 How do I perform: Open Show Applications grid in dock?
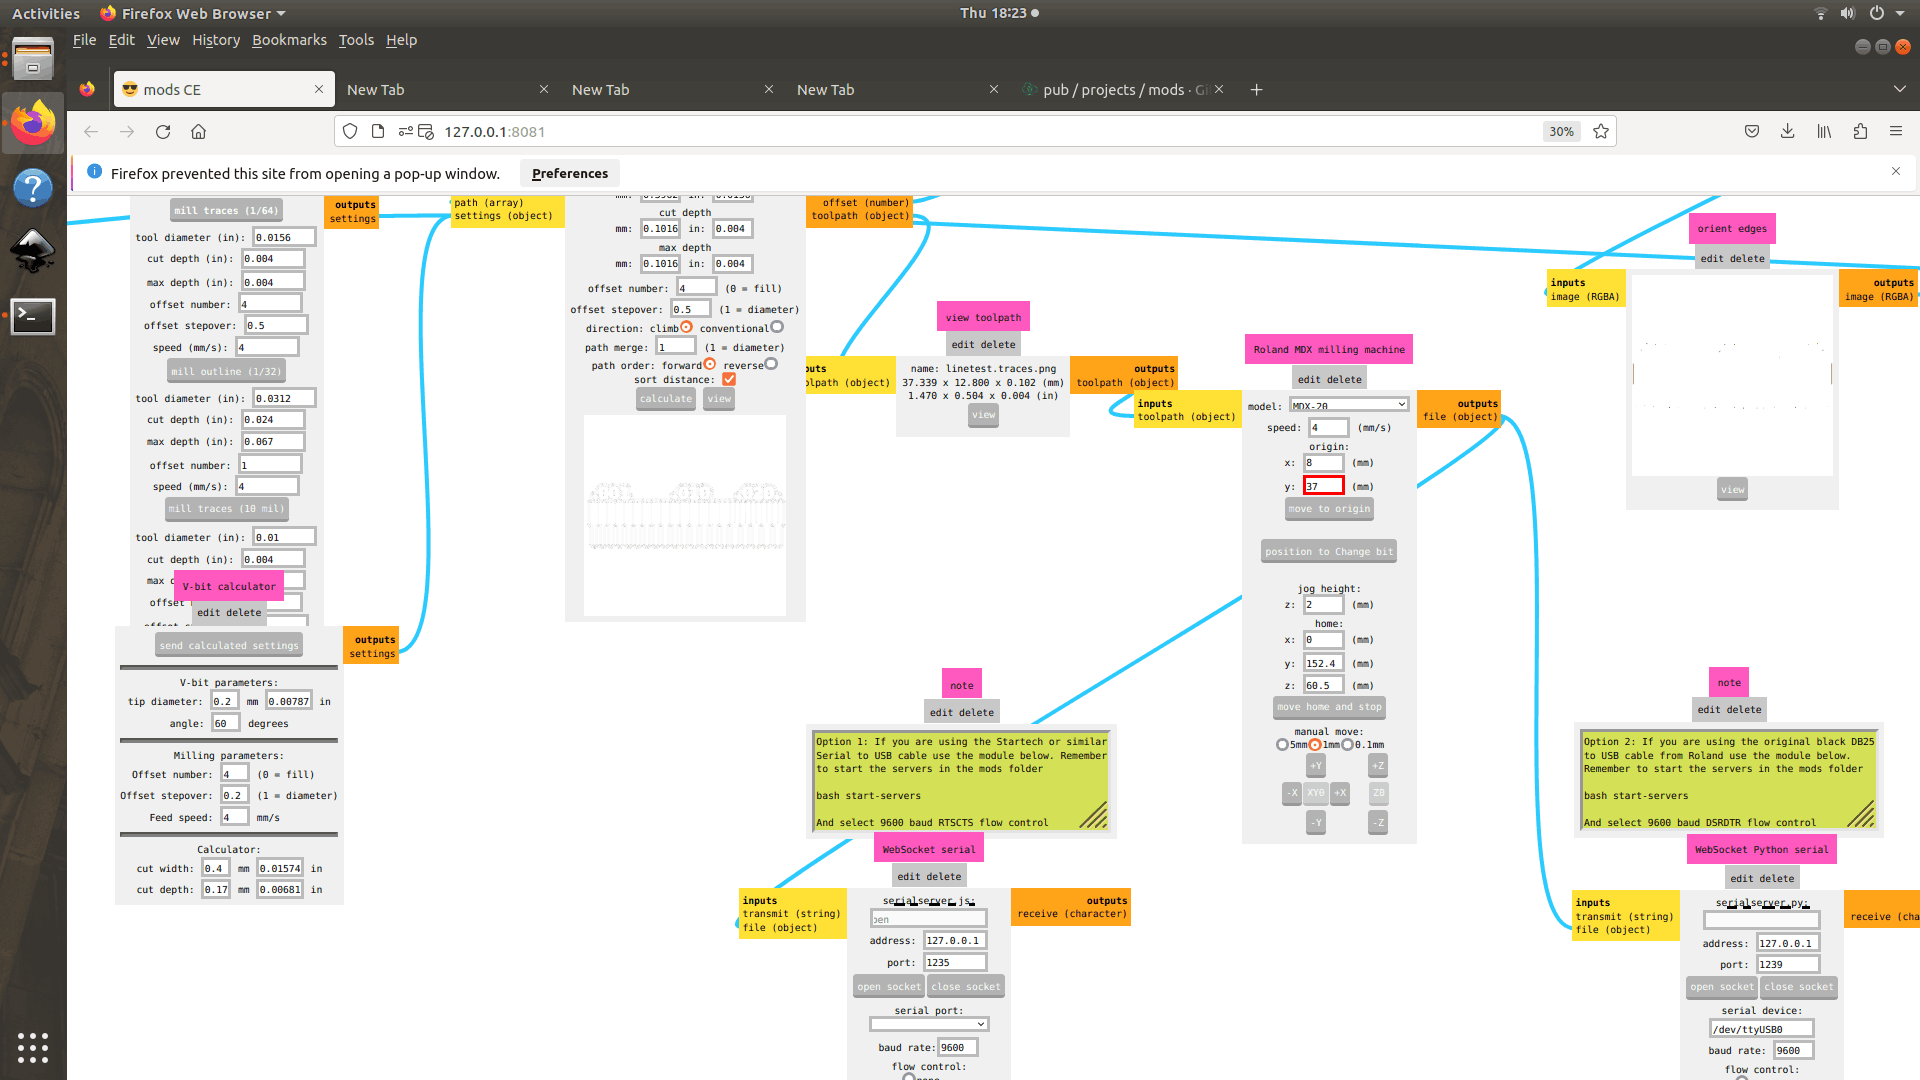click(33, 1047)
